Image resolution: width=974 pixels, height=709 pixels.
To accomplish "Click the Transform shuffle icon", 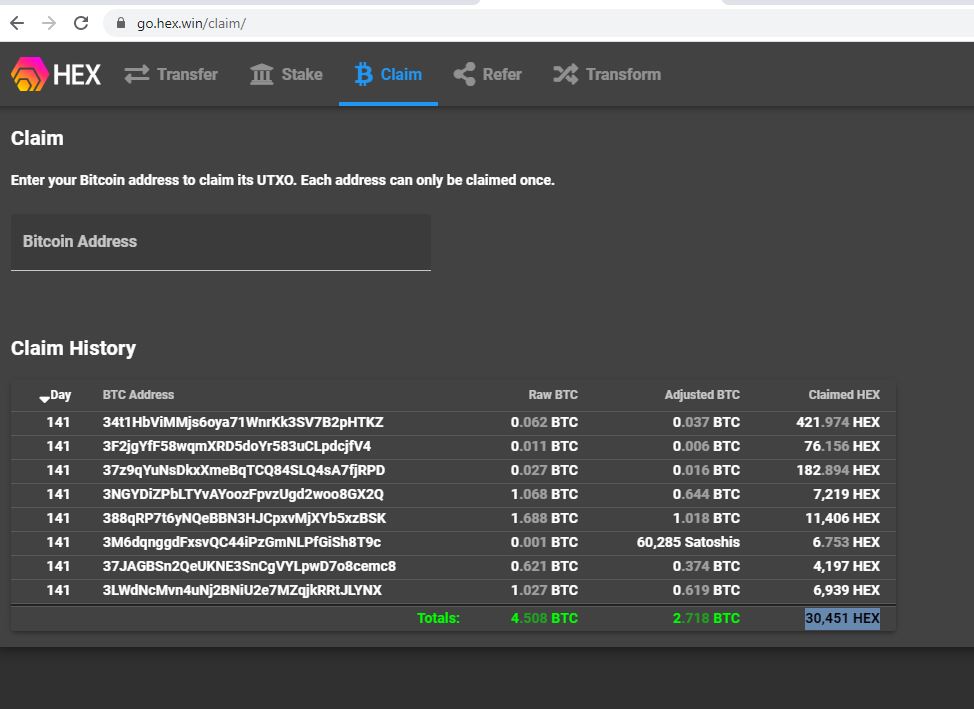I will pyautogui.click(x=565, y=74).
